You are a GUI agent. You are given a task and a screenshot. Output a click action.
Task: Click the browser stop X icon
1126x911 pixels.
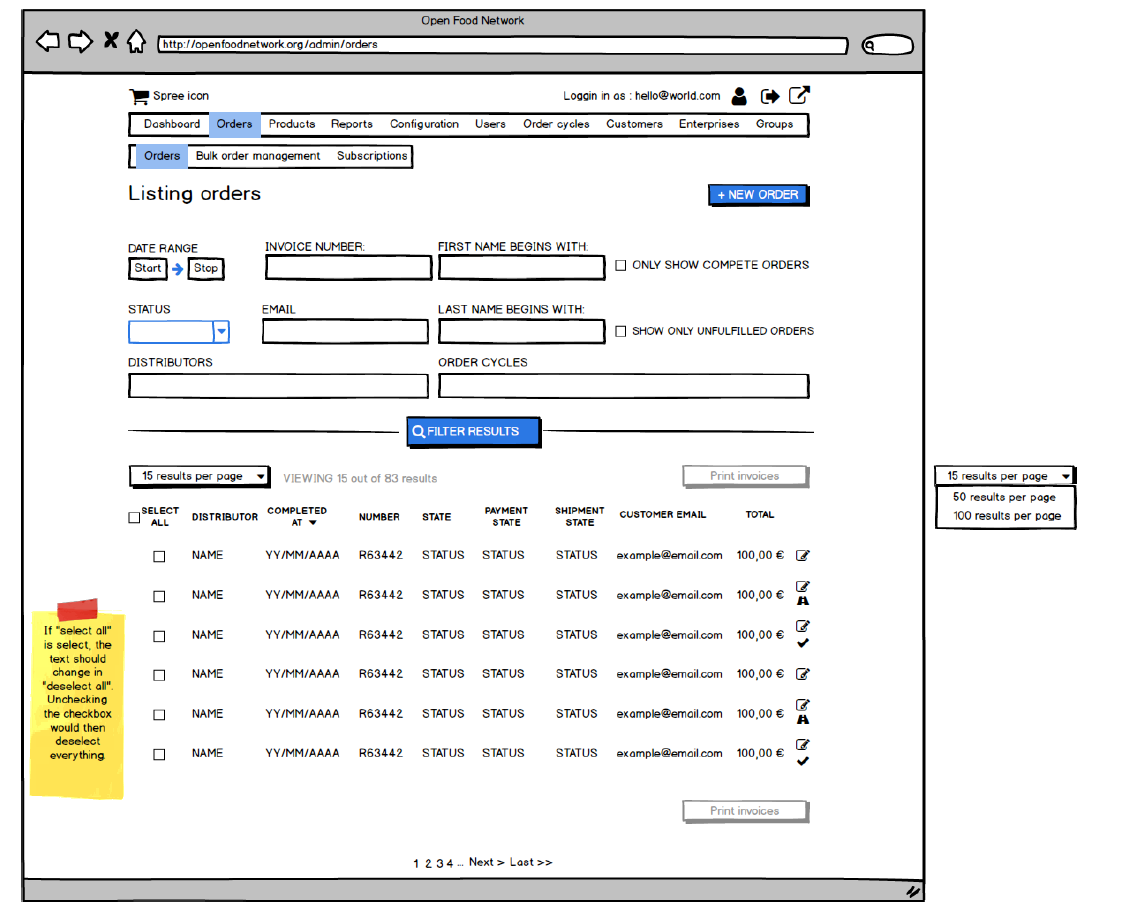(x=111, y=40)
